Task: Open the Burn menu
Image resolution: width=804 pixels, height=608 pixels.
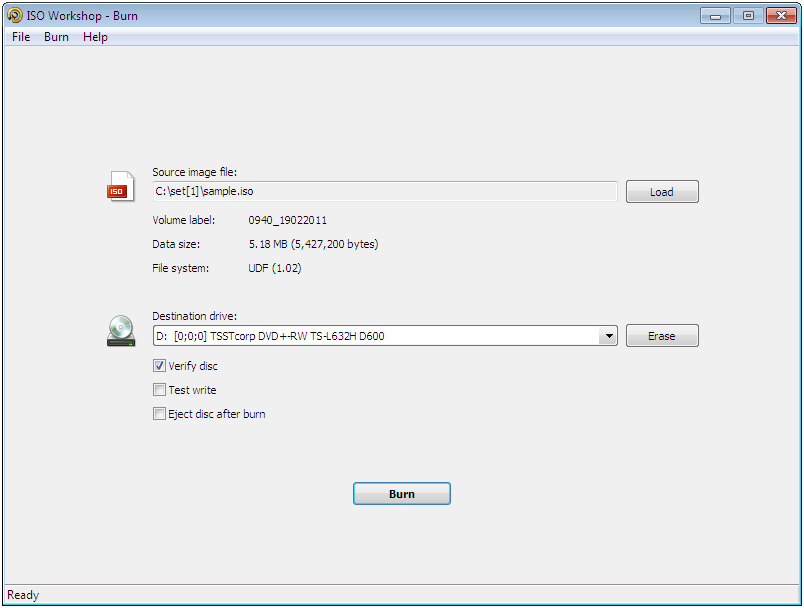Action: (56, 37)
